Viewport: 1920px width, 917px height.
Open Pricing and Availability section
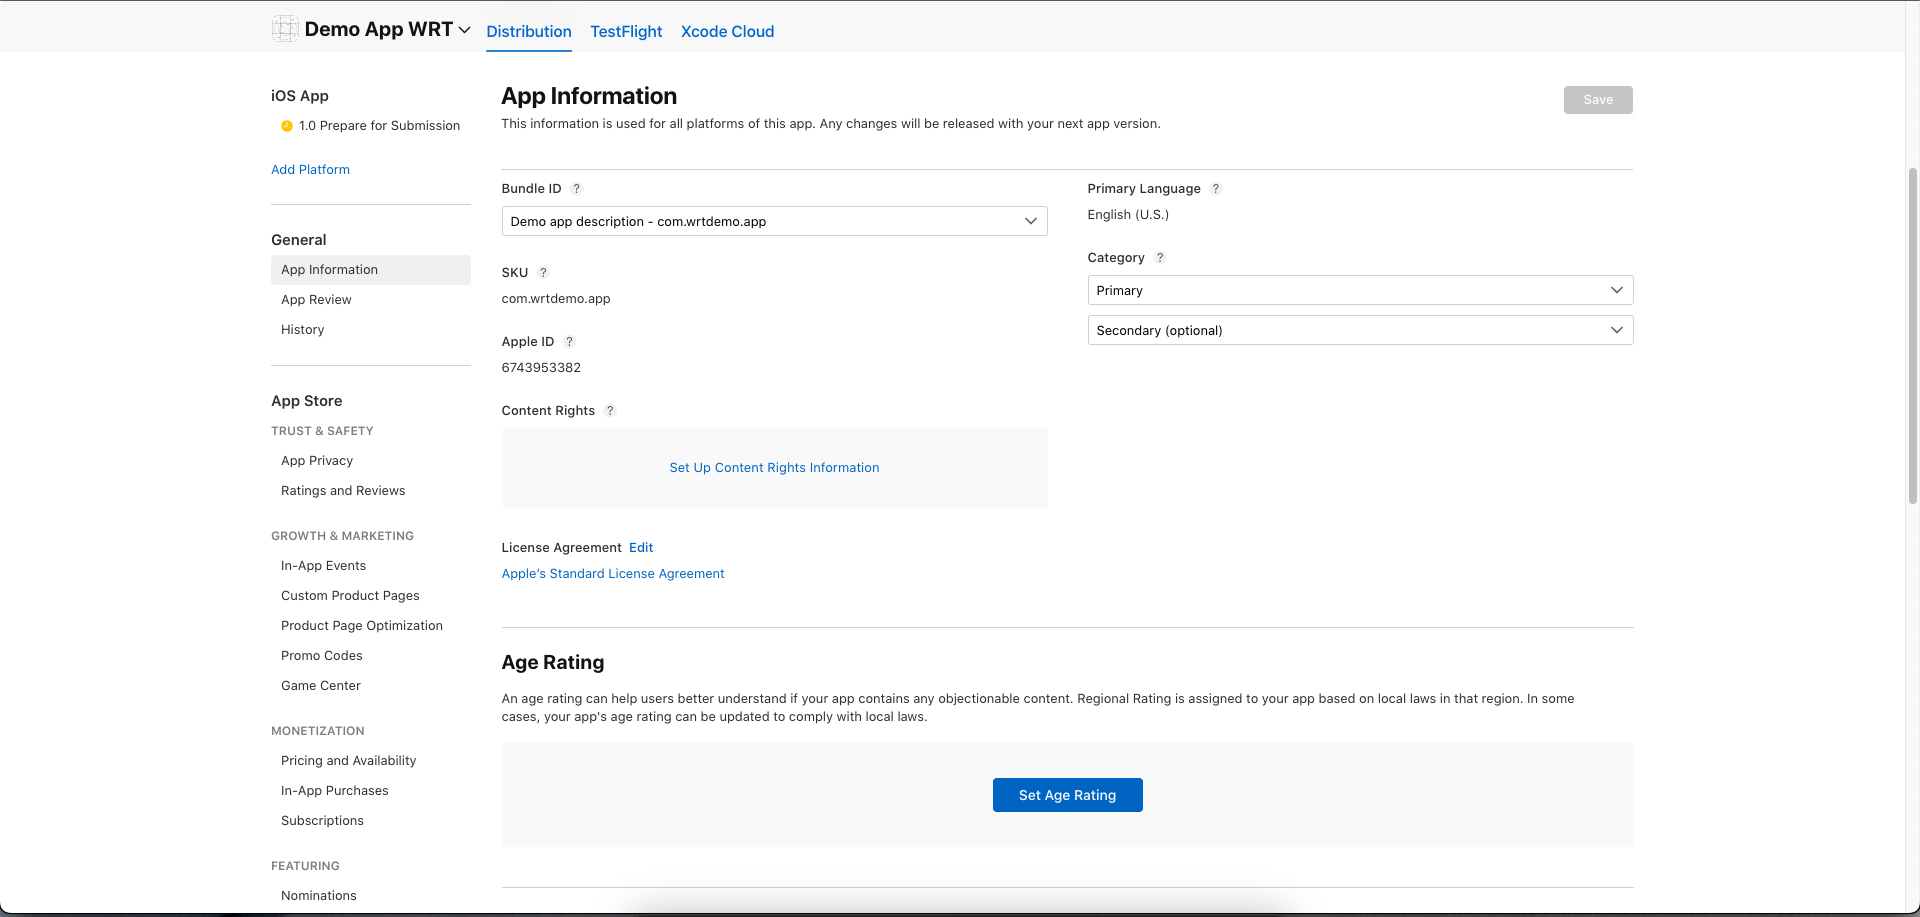pos(348,761)
